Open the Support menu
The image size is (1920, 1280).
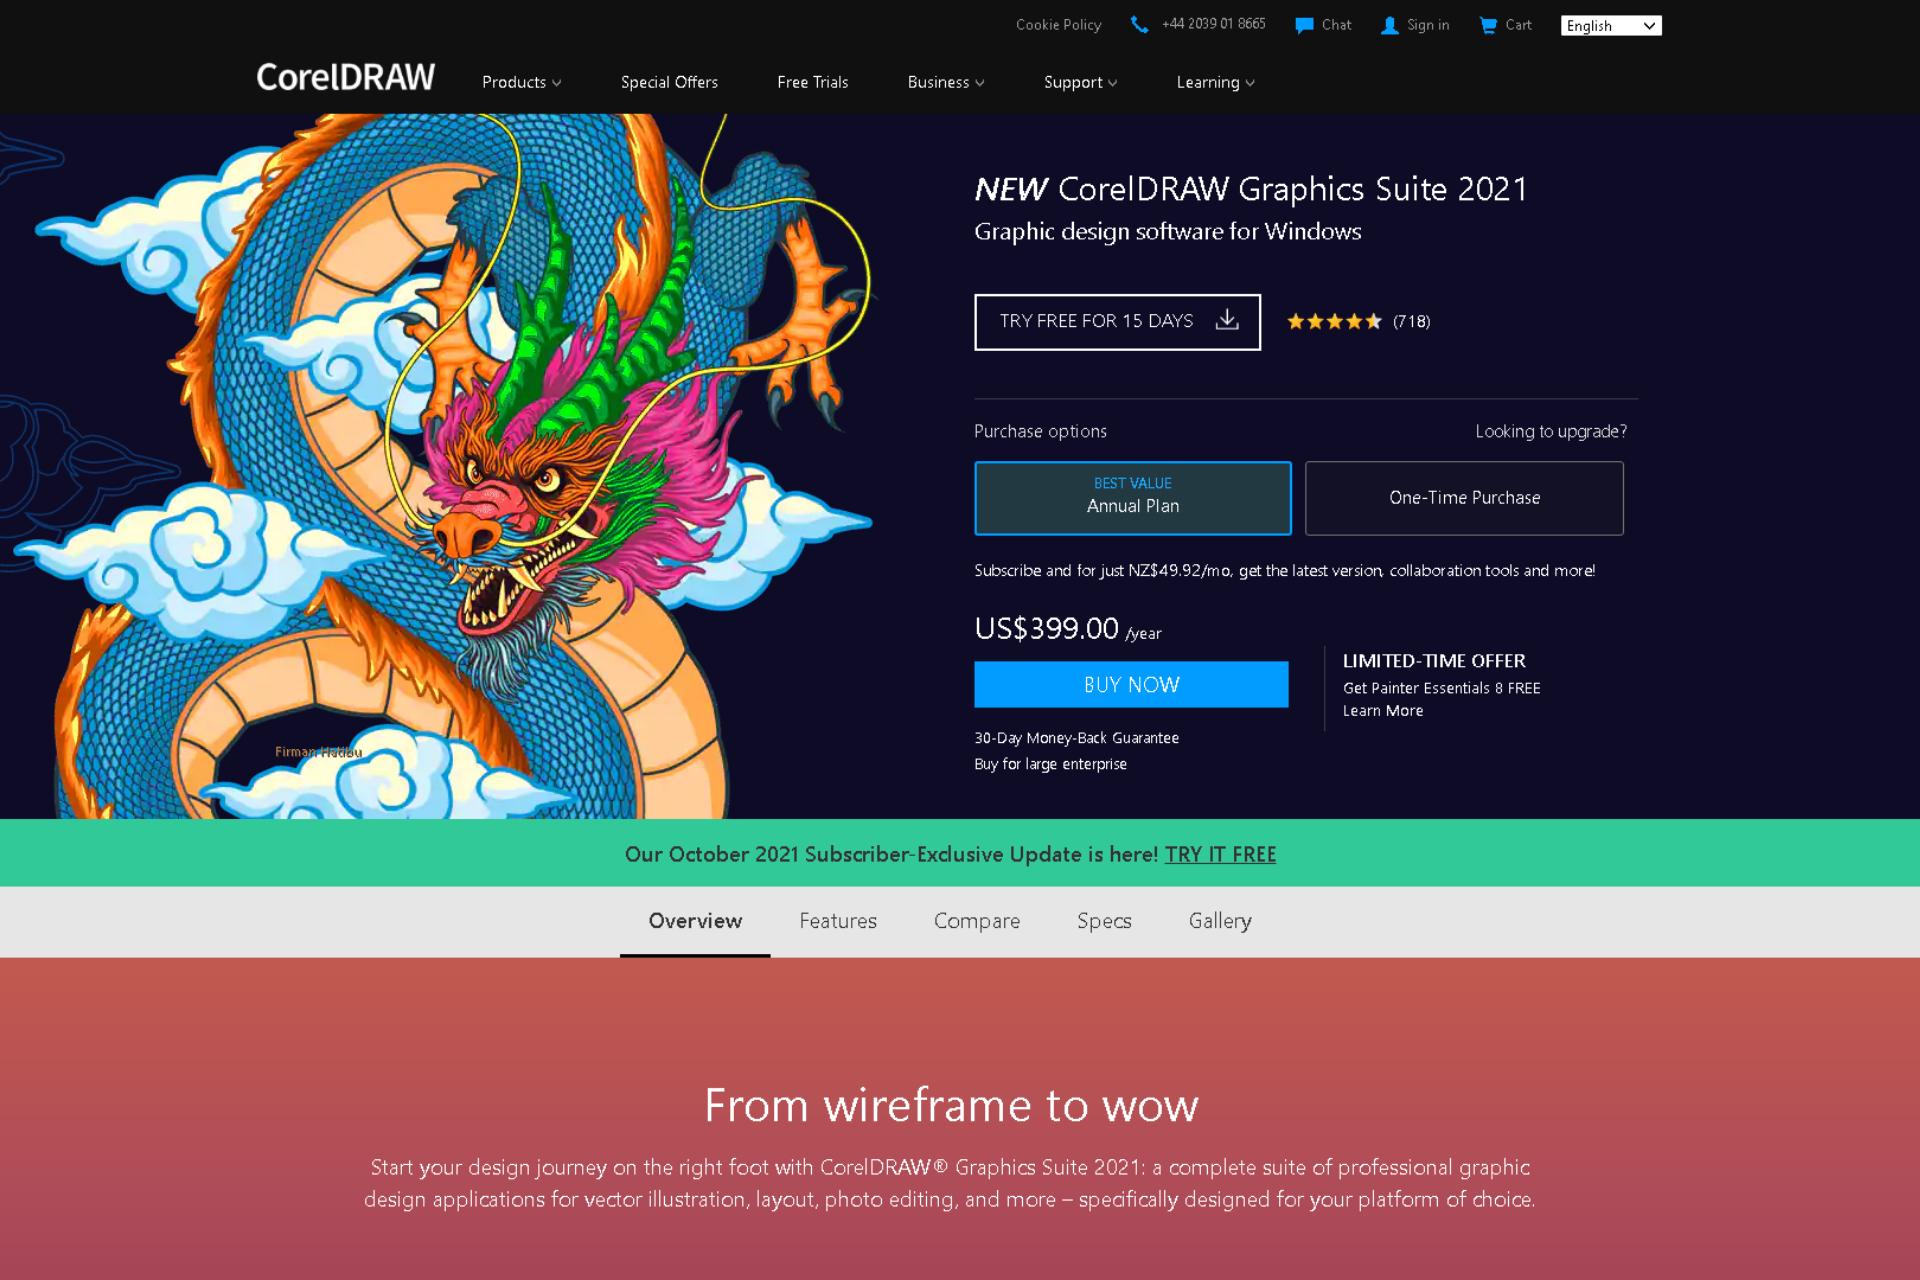coord(1079,81)
